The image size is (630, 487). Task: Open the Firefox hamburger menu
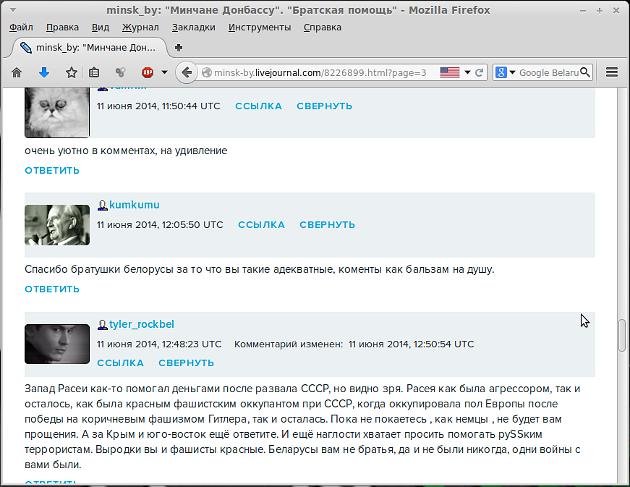(612, 72)
